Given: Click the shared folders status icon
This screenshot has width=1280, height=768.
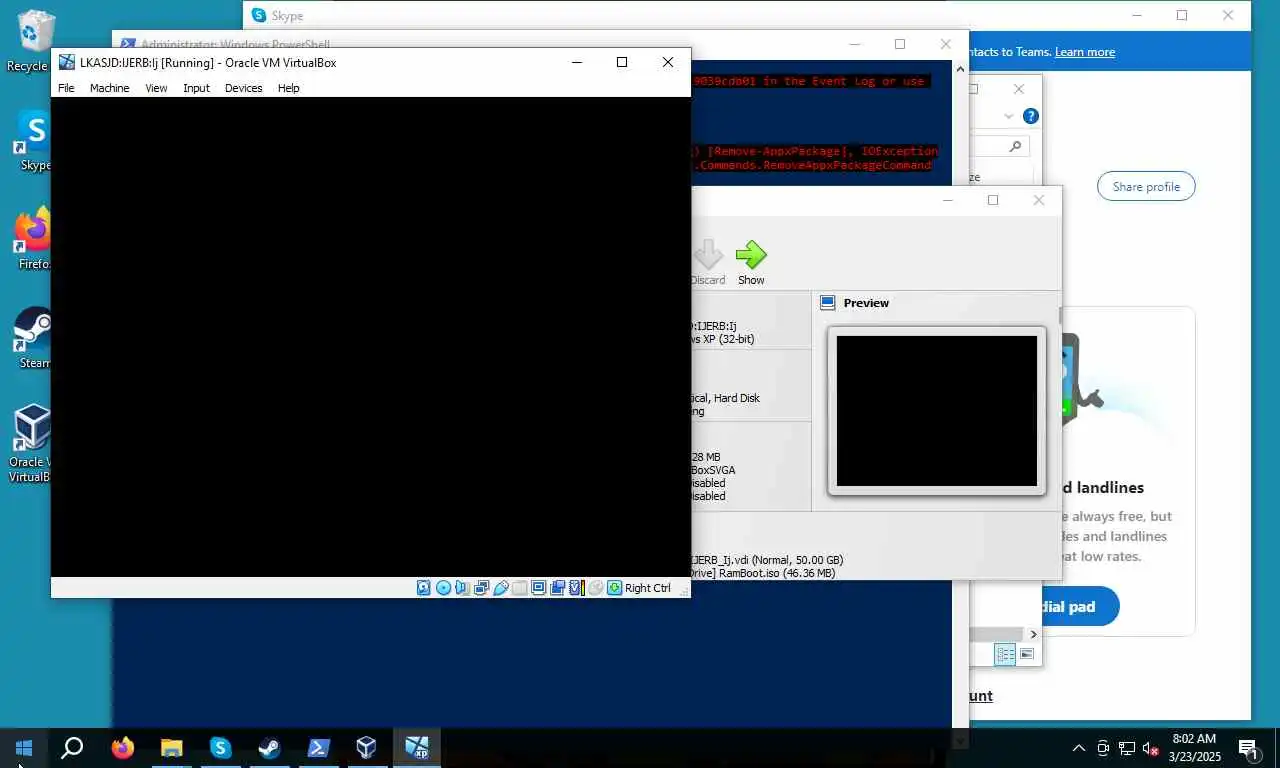Looking at the screenshot, I should point(520,588).
